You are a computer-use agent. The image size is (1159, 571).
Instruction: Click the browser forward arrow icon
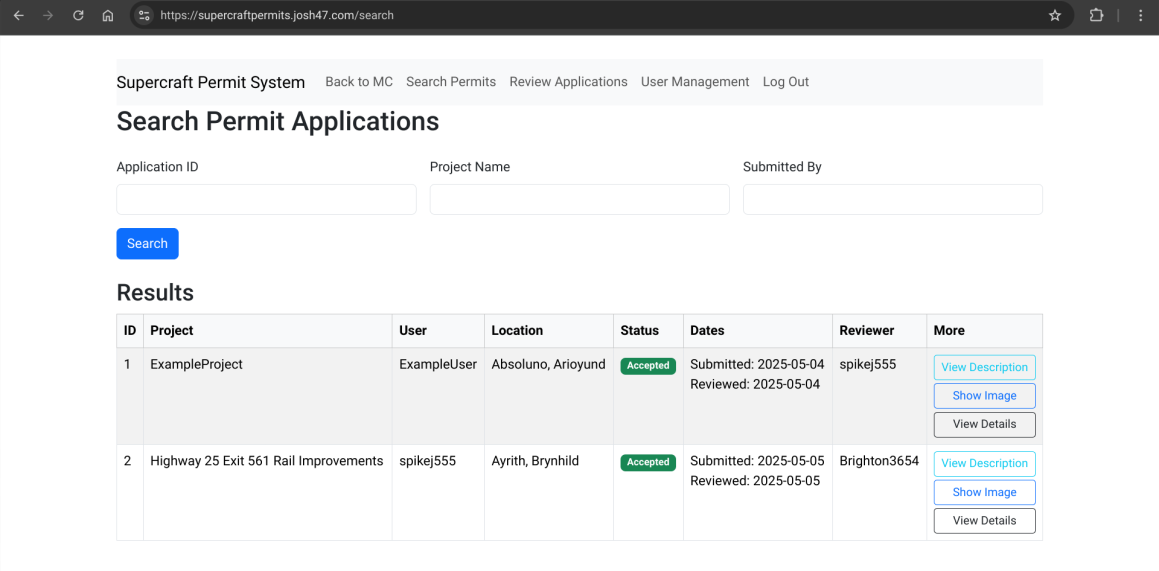[48, 16]
